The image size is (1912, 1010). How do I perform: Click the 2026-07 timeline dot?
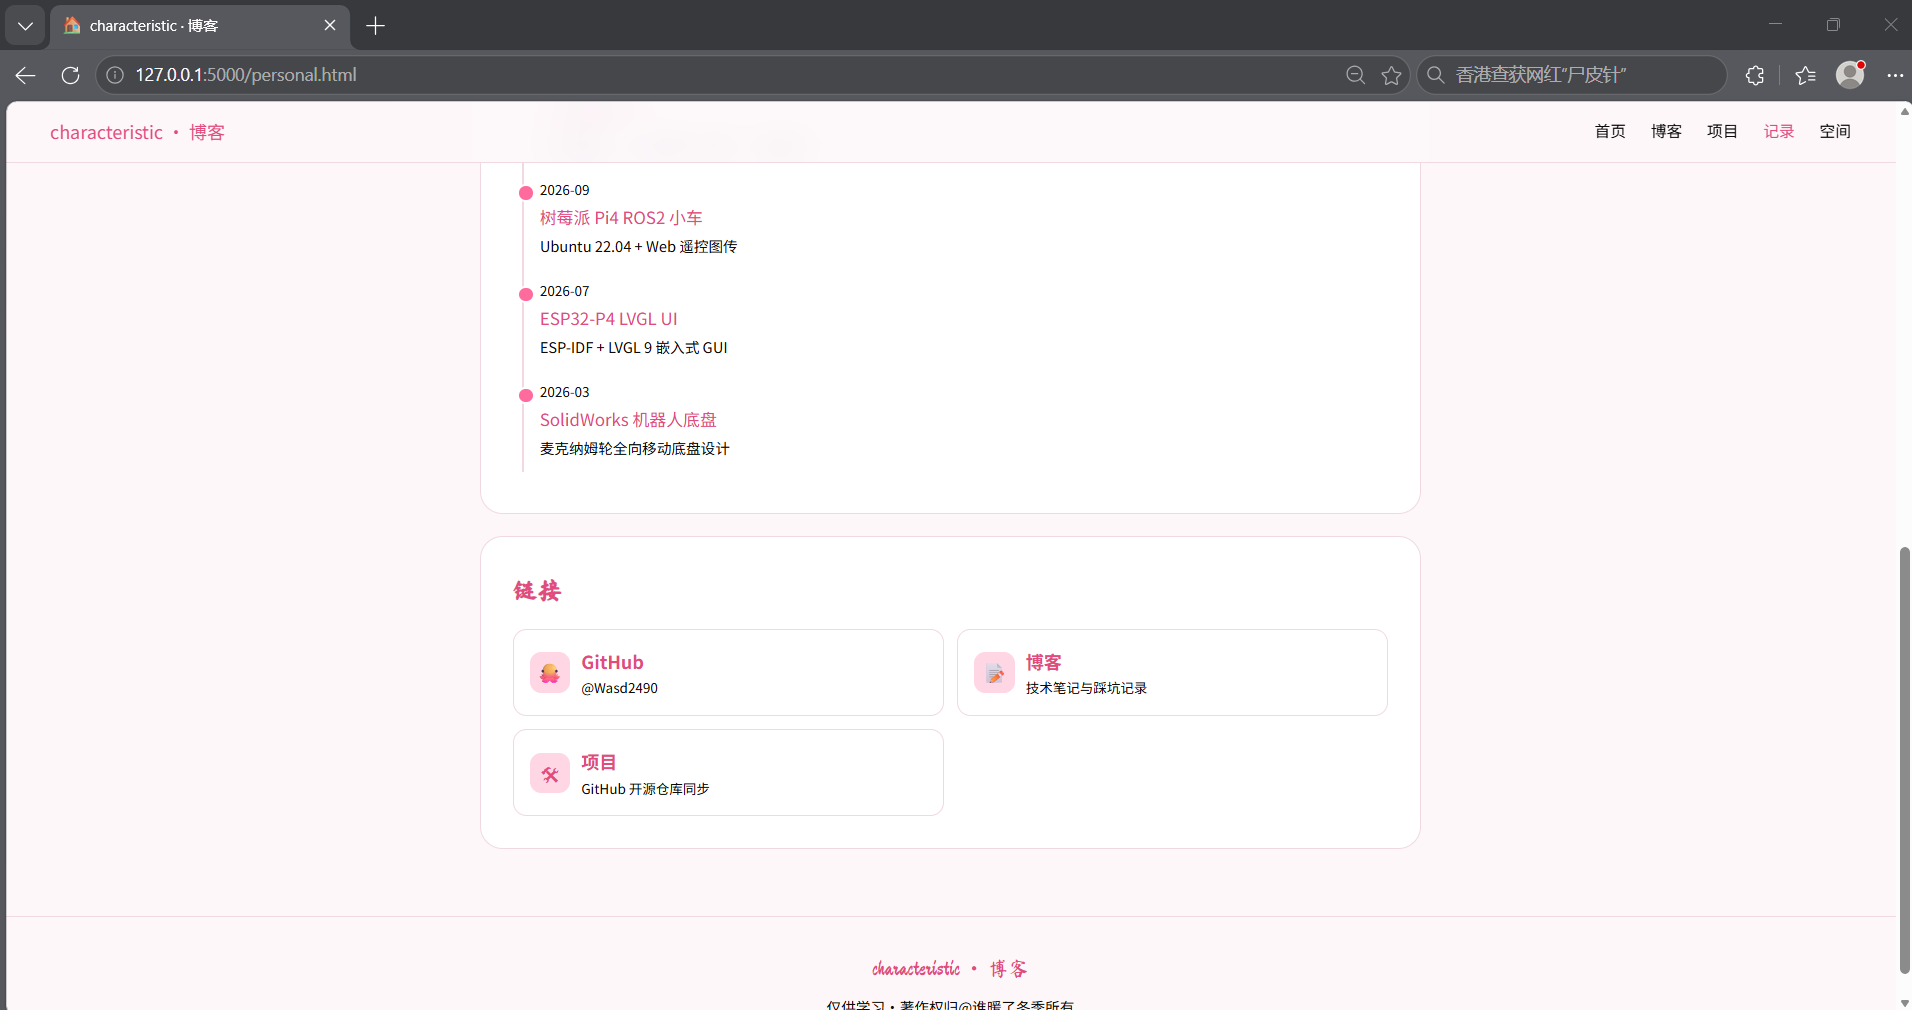526,294
